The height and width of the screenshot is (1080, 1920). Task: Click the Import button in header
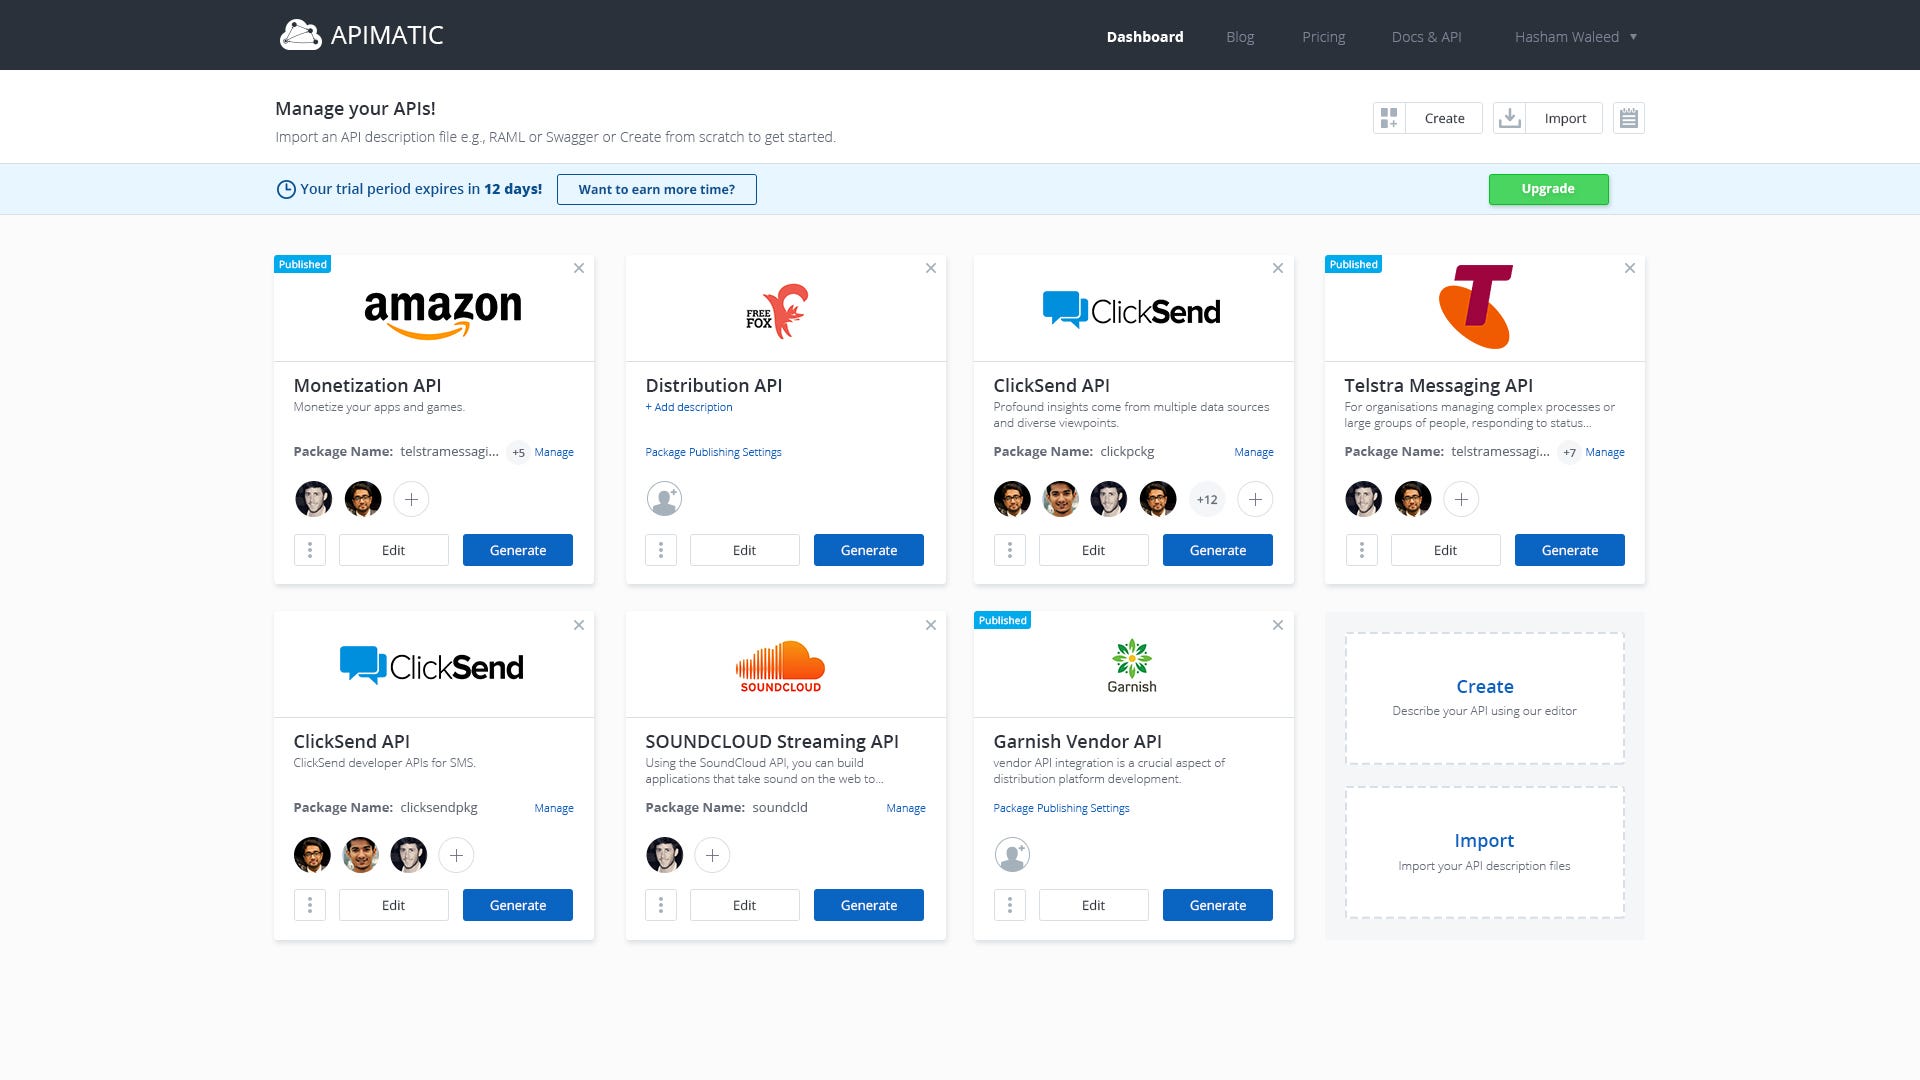[1565, 118]
